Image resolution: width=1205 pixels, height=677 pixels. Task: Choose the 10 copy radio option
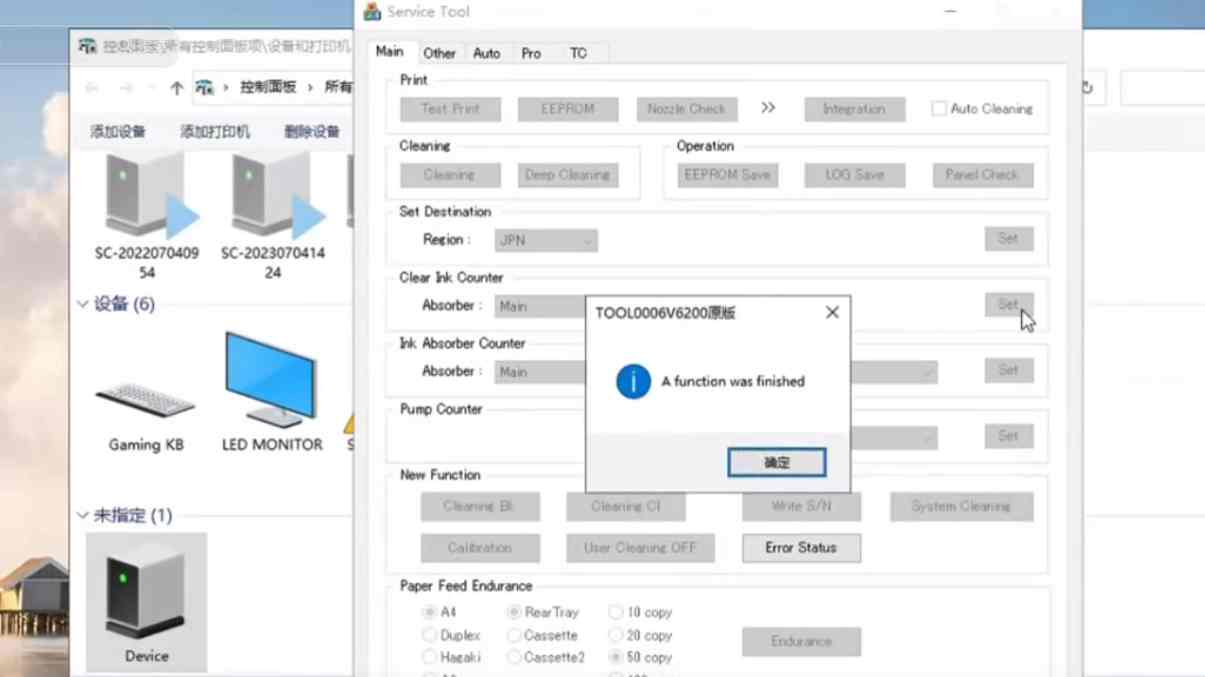(616, 612)
